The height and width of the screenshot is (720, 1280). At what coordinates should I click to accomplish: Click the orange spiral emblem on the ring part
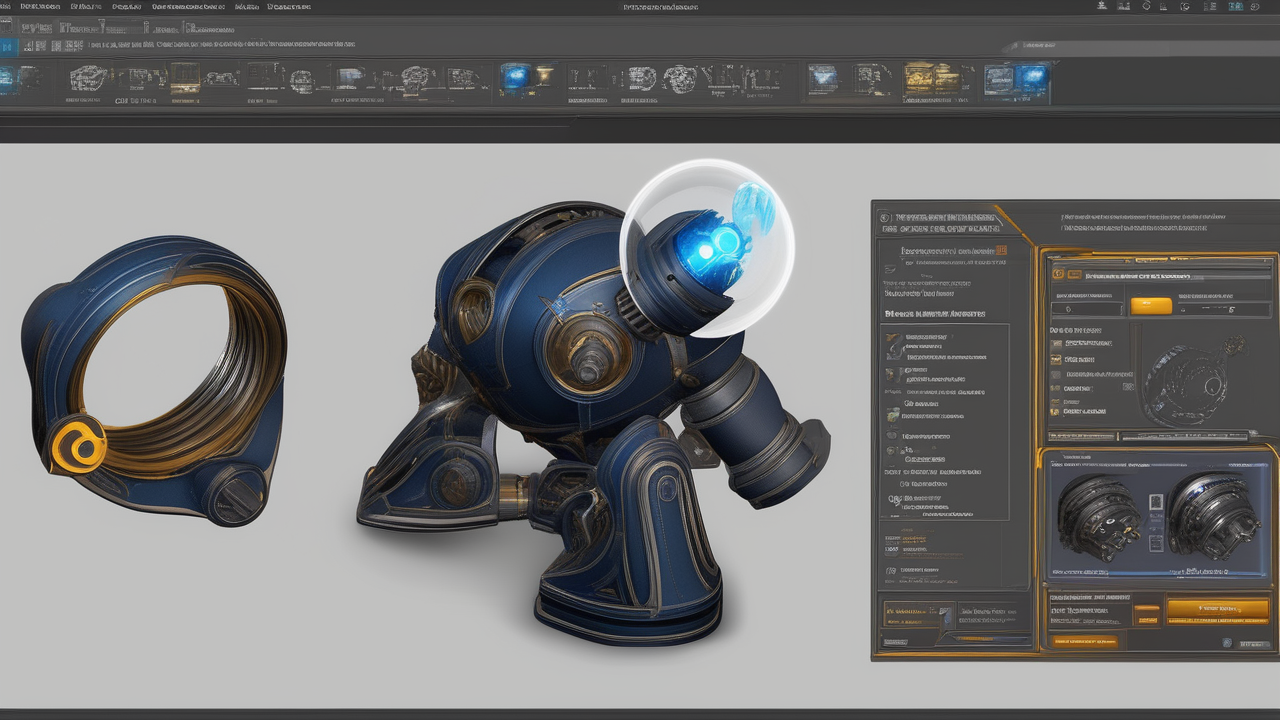click(79, 446)
